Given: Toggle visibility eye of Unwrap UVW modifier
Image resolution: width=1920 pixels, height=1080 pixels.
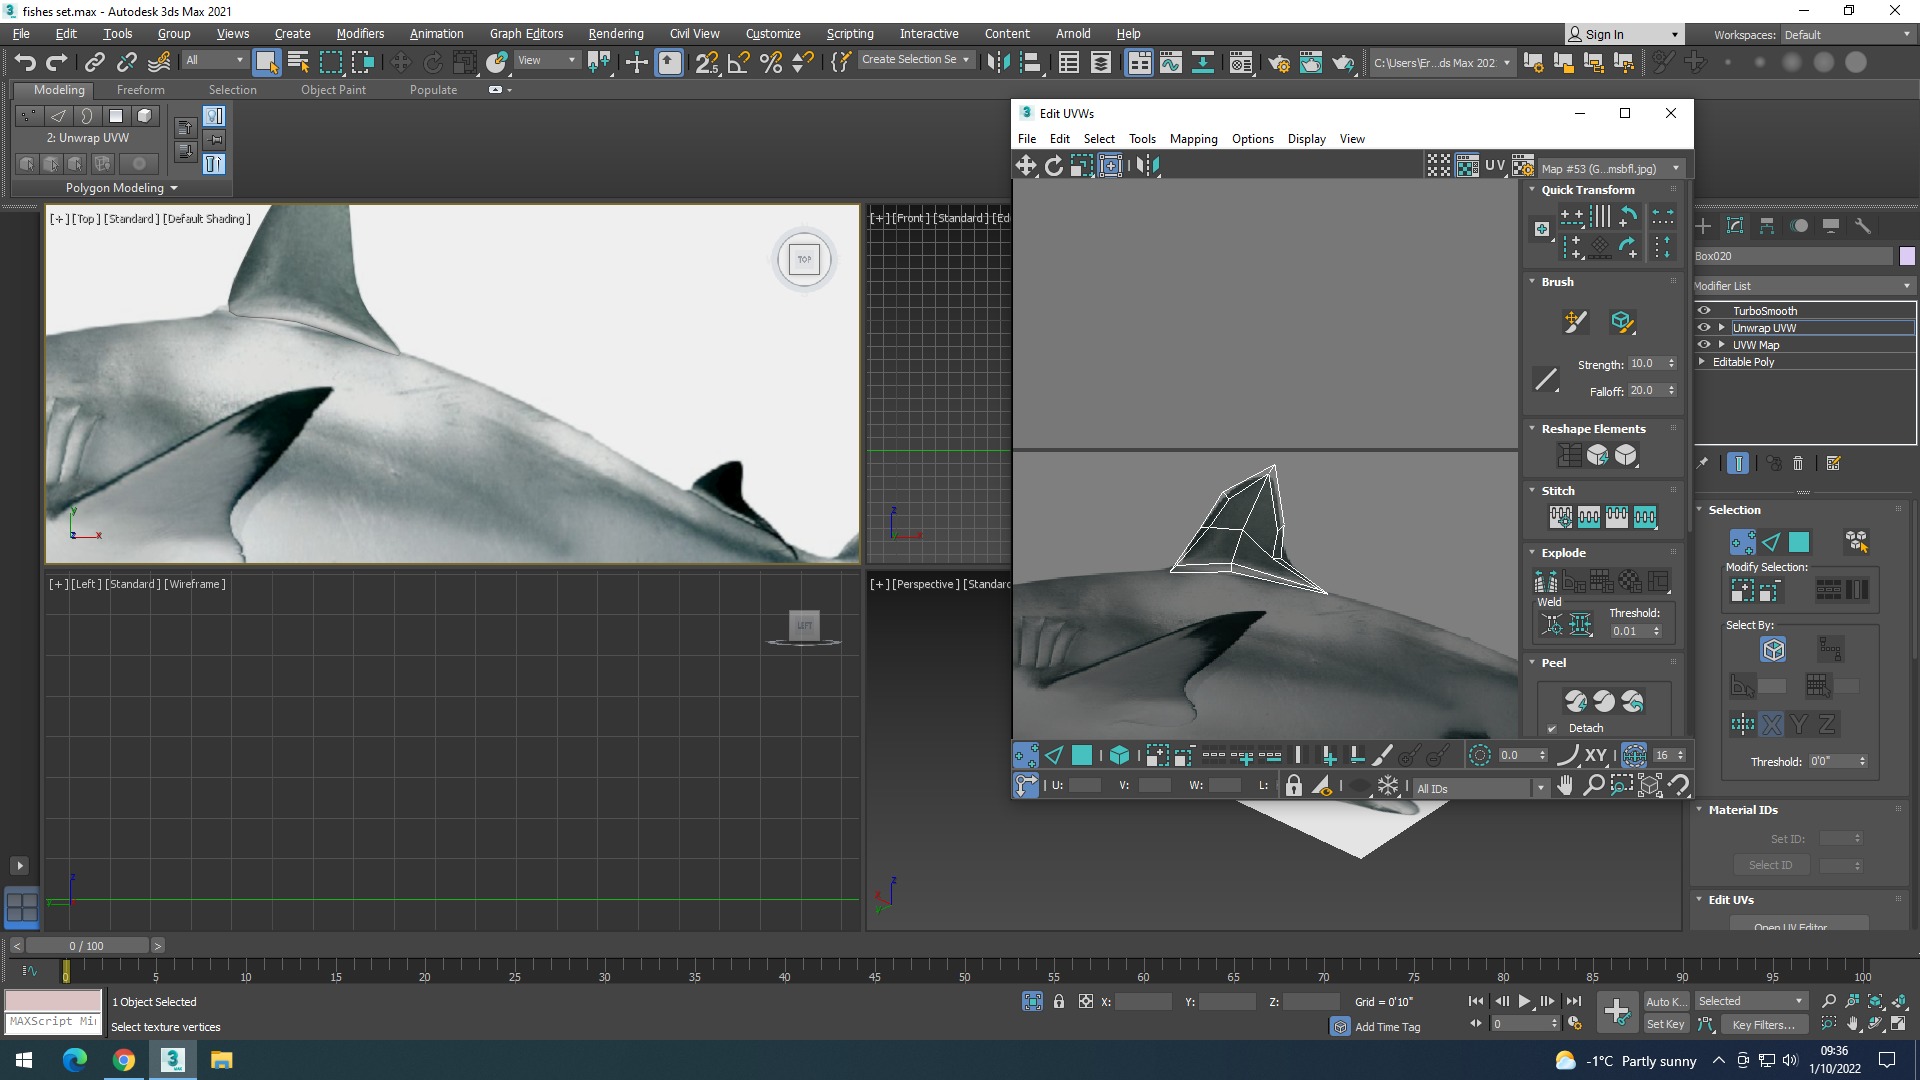Looking at the screenshot, I should (x=1704, y=327).
